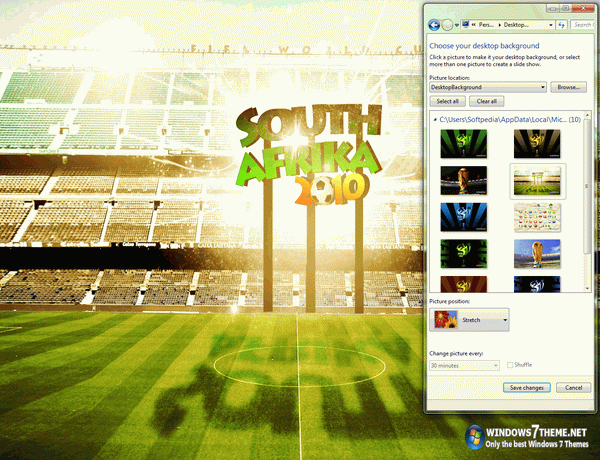This screenshot has width=600, height=460.
Task: Click the Save changes button
Action: (527, 388)
